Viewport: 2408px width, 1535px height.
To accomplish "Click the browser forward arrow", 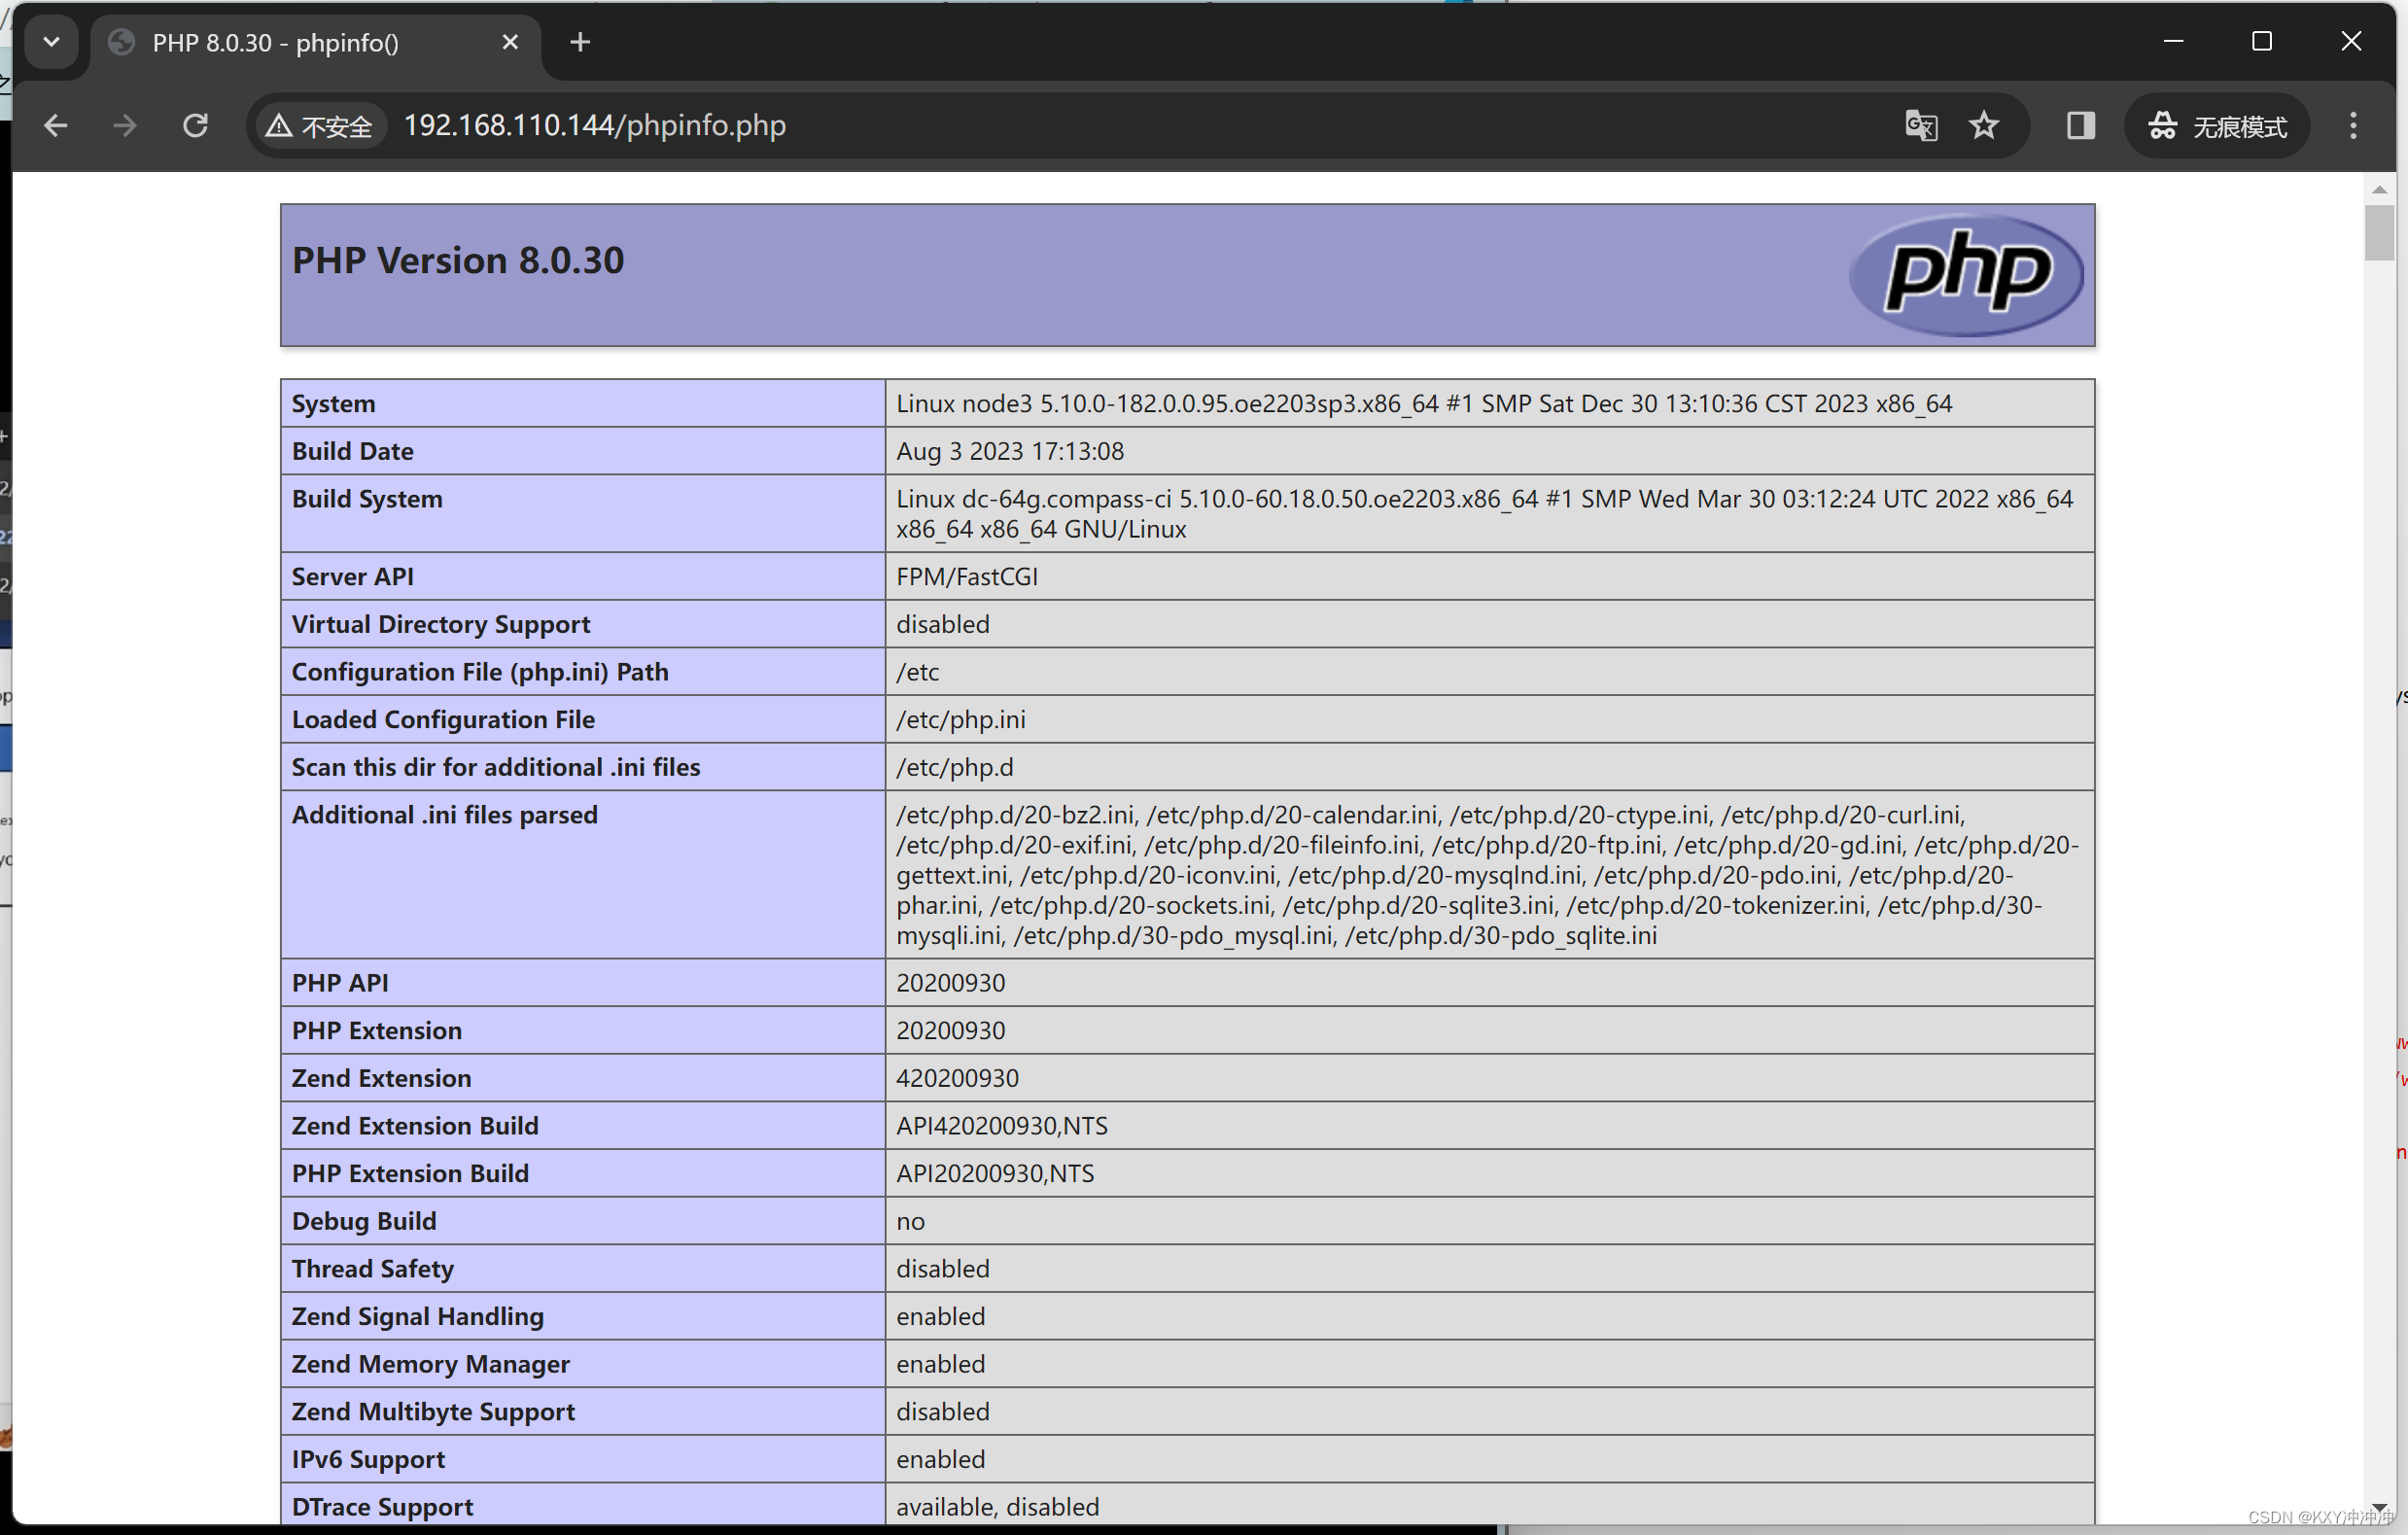I will pos(125,125).
